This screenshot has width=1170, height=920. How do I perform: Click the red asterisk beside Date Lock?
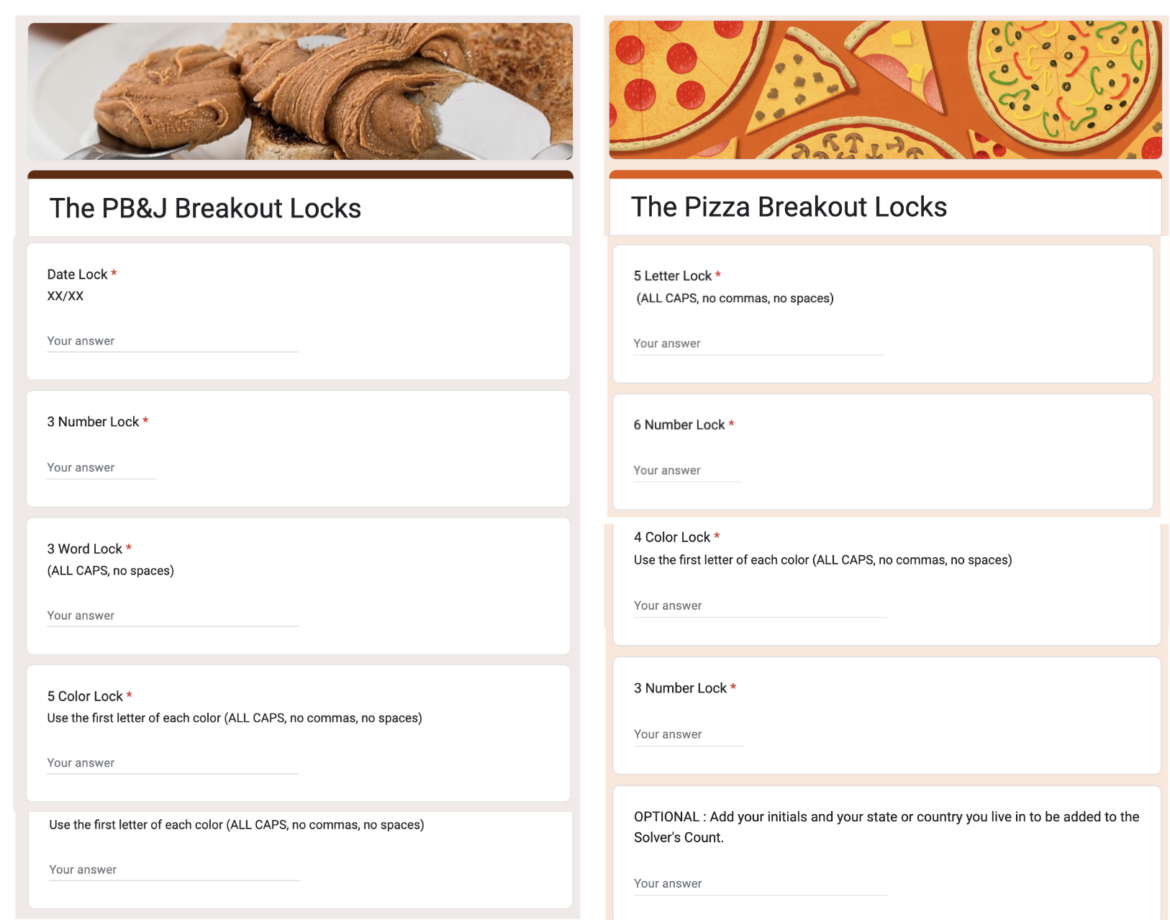112,273
